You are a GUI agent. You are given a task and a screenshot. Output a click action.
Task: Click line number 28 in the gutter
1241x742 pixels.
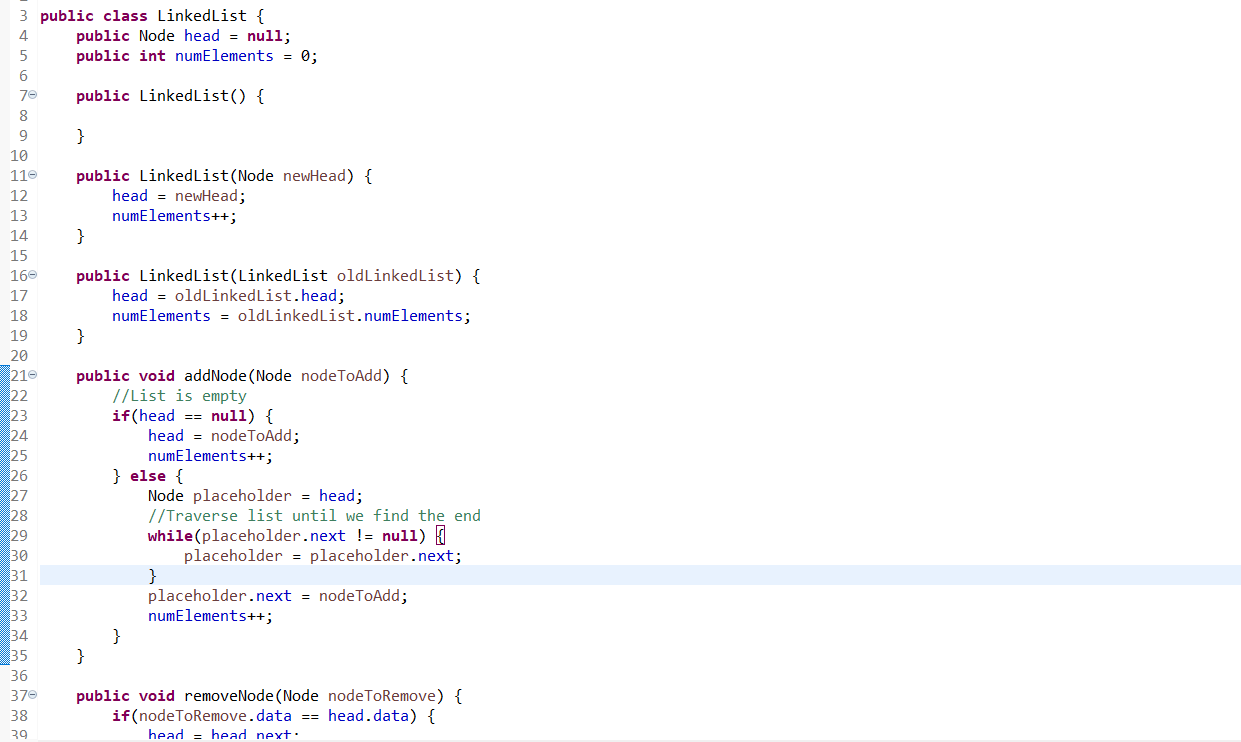19,516
